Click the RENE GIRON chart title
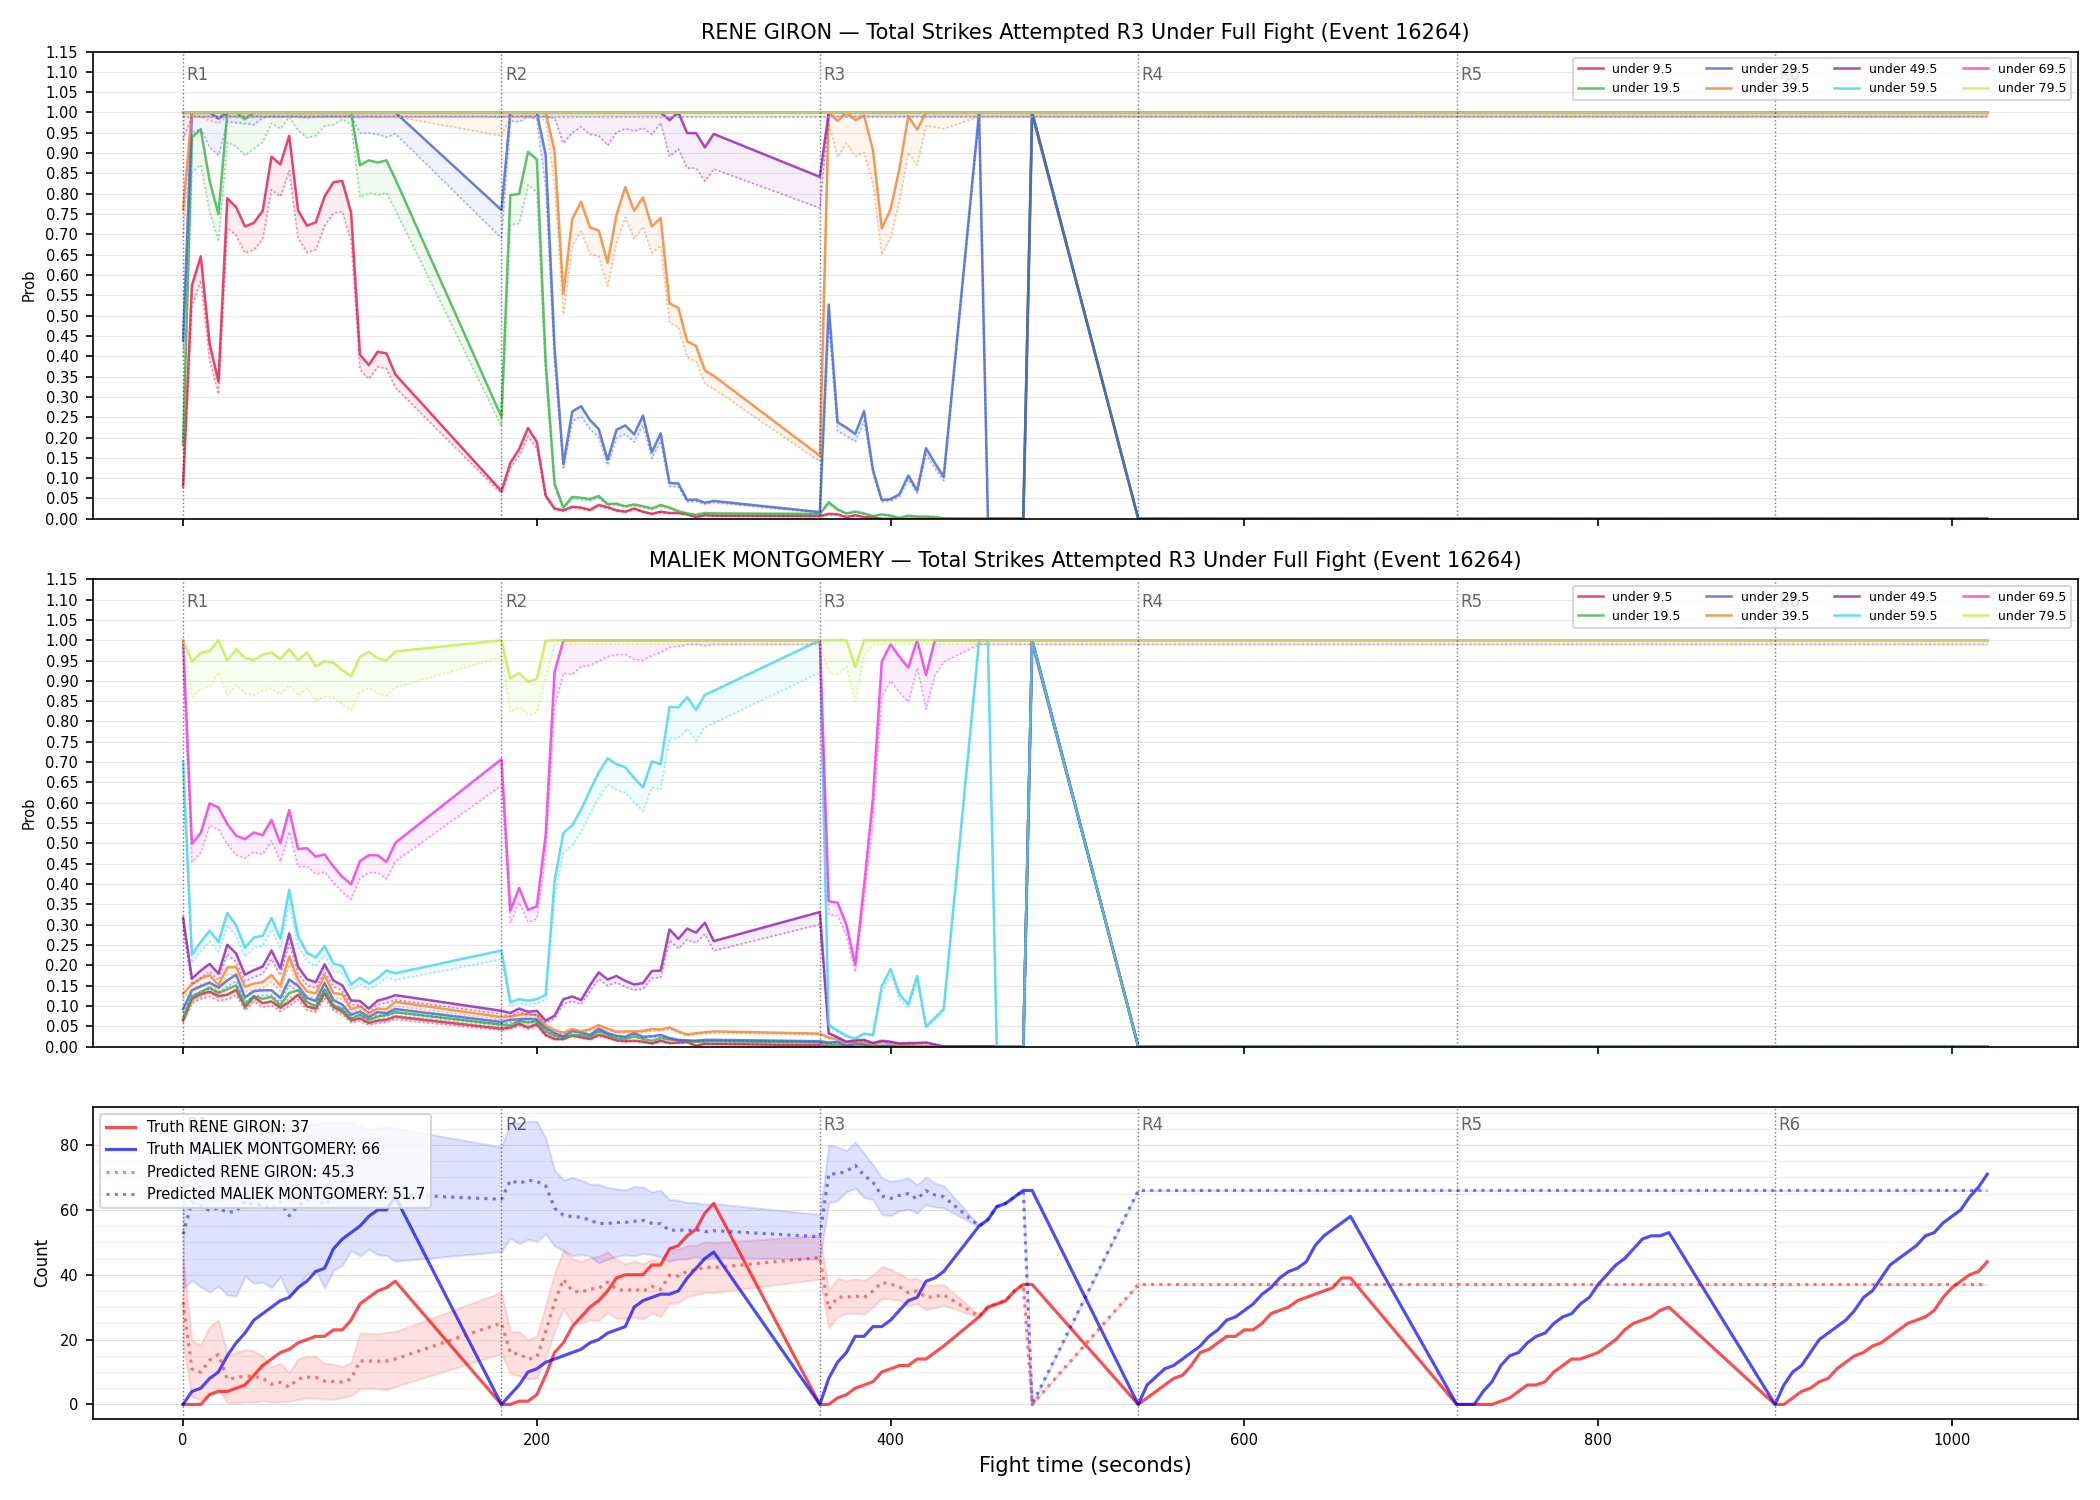 [1085, 32]
